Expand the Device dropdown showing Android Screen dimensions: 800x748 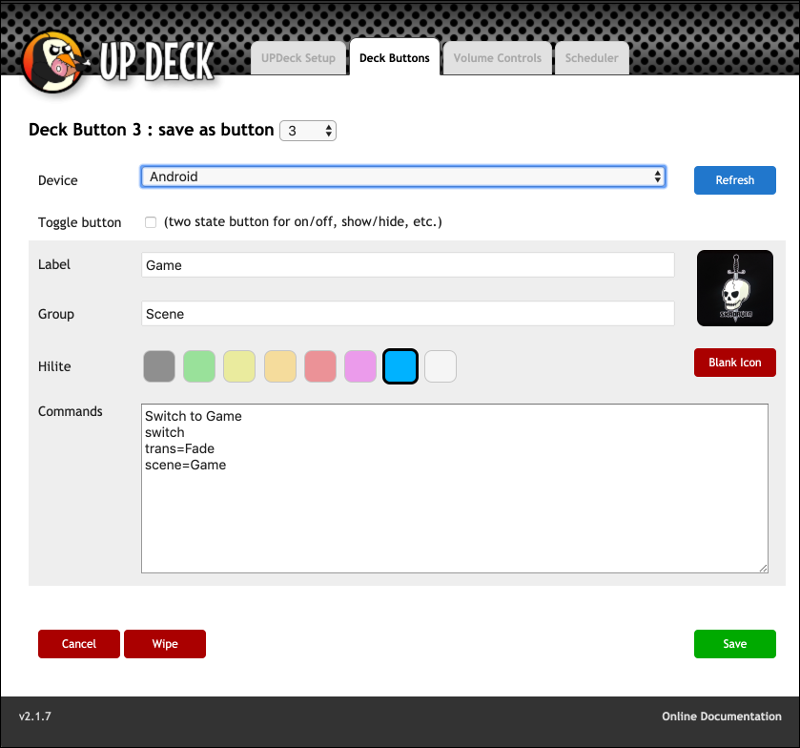click(403, 177)
